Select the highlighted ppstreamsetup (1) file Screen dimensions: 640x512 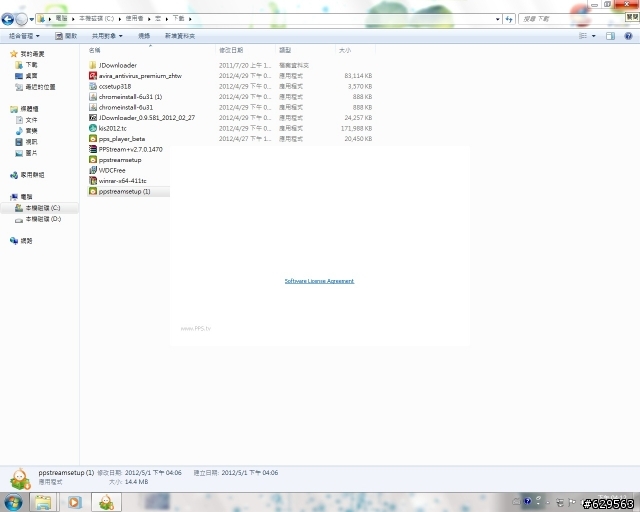pyautogui.click(x=128, y=191)
